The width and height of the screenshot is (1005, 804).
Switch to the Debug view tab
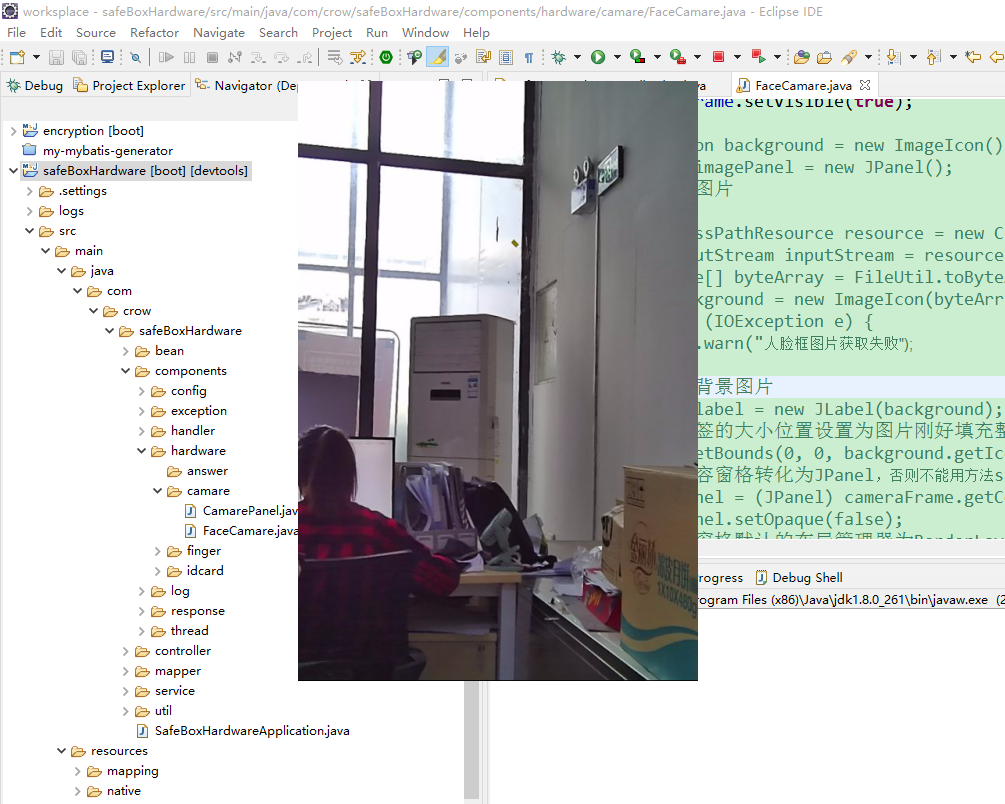(35, 86)
